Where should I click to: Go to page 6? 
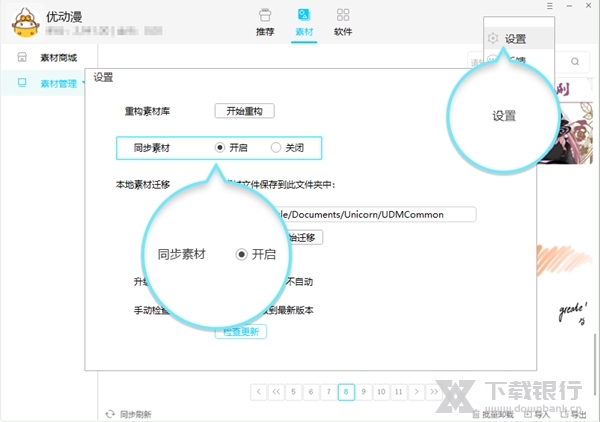(311, 392)
